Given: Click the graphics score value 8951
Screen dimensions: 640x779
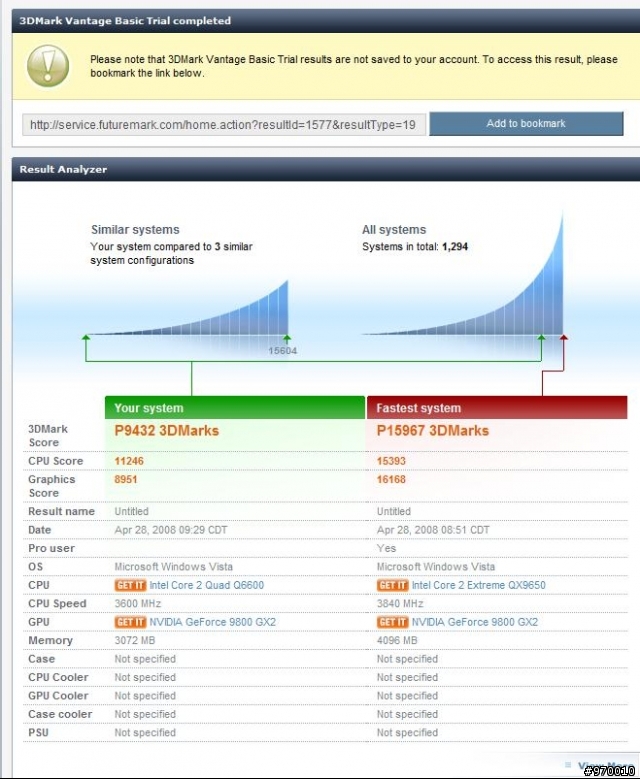Looking at the screenshot, I should click(126, 479).
